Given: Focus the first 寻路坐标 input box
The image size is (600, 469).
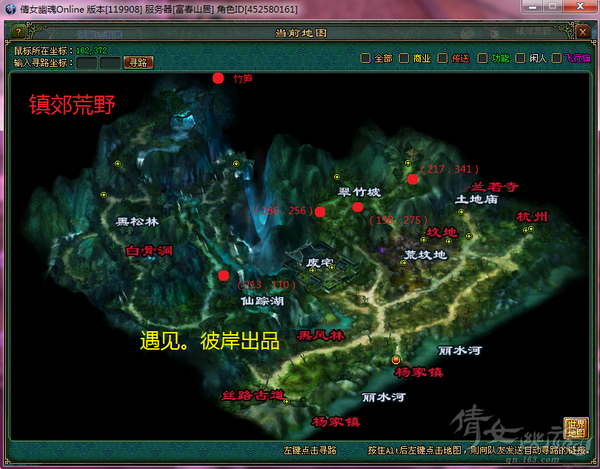Looking at the screenshot, I should 86,63.
